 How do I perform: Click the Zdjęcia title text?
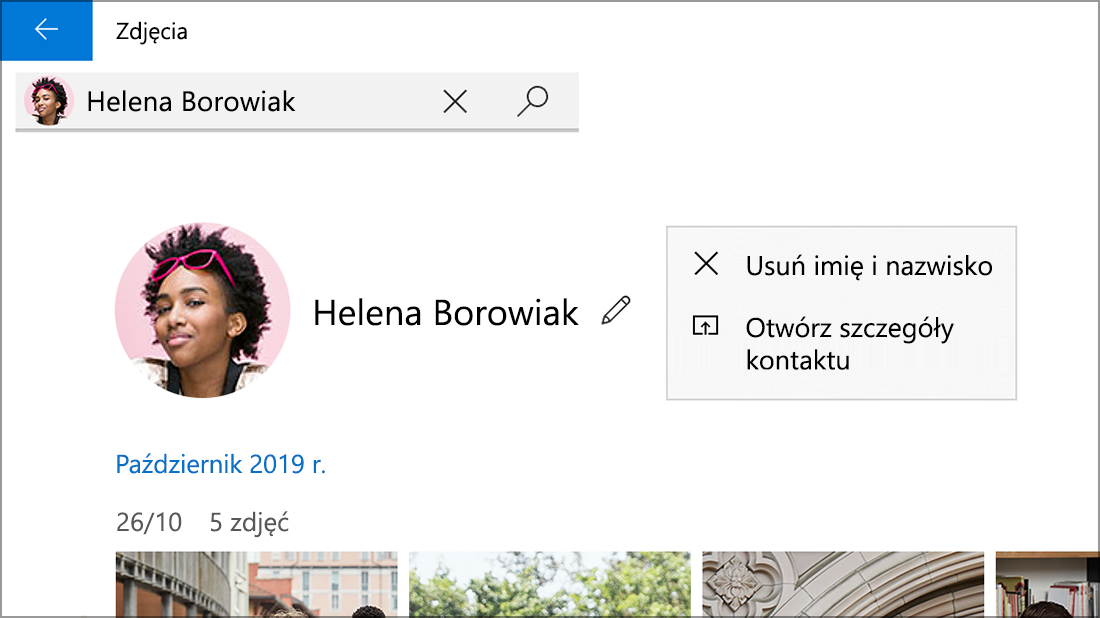152,32
